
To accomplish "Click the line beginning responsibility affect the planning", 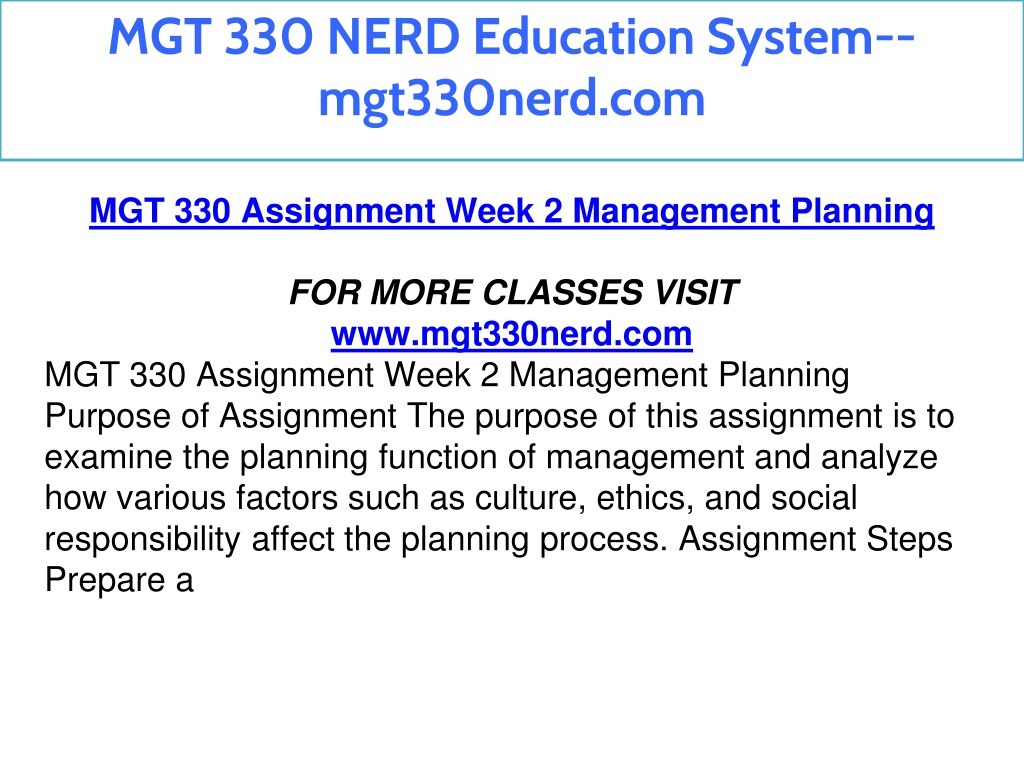I will point(498,539).
